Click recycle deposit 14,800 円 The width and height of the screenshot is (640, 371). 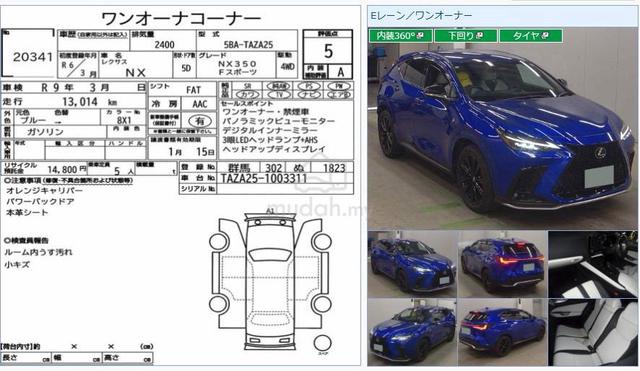(67, 170)
